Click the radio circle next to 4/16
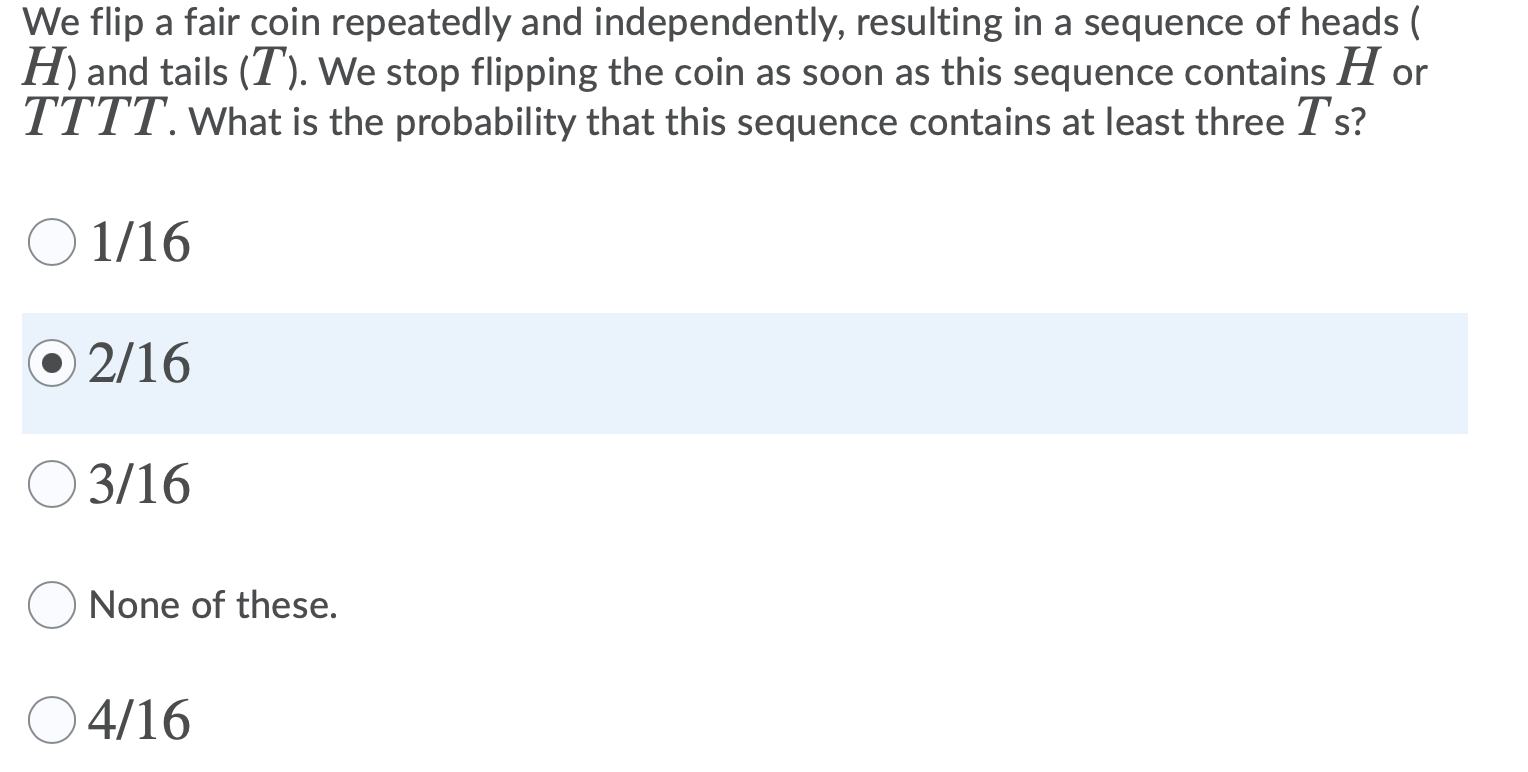Viewport: 1528px width, 772px height. (51, 718)
